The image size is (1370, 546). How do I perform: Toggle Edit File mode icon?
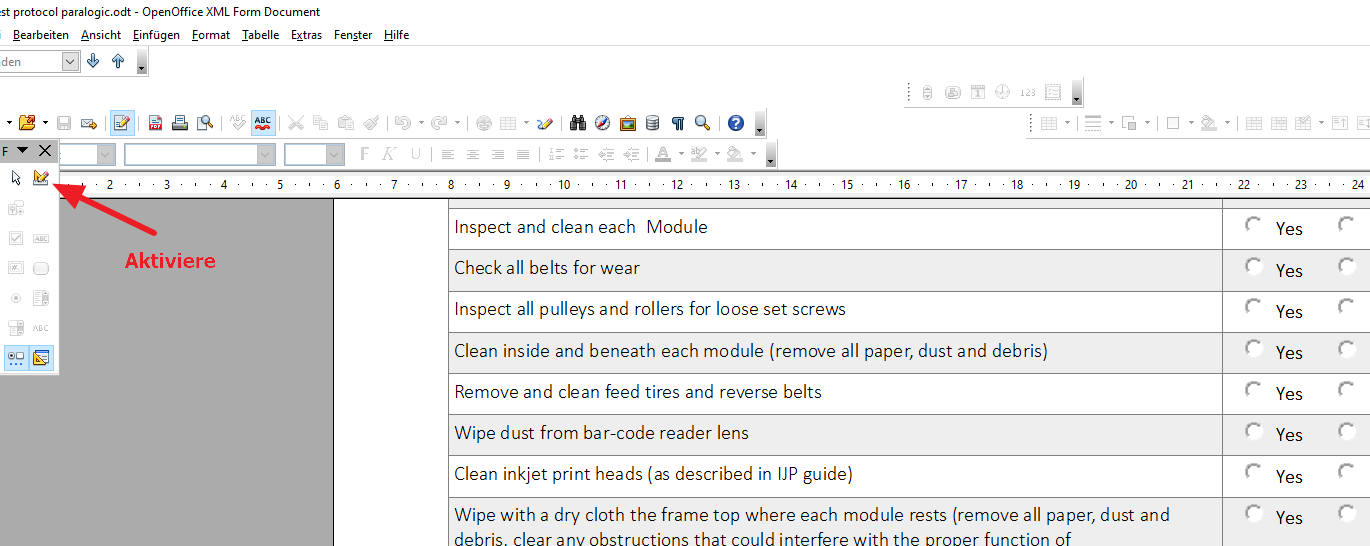pyautogui.click(x=122, y=123)
